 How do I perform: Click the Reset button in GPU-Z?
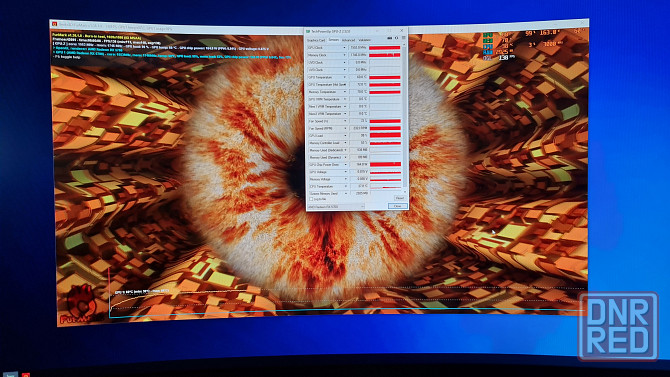[x=400, y=198]
